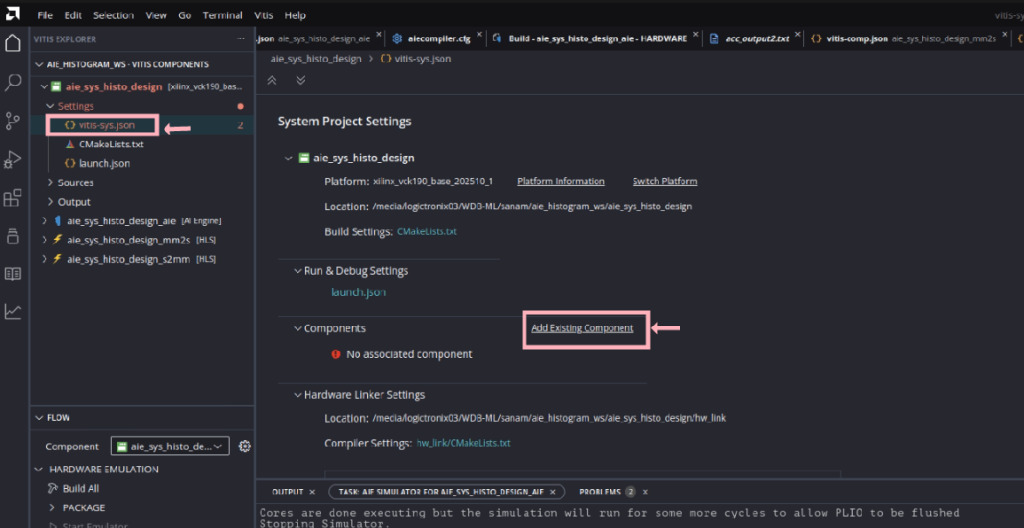Collapse the Settings folder in explorer
Image resolution: width=1024 pixels, height=528 pixels.
point(50,106)
